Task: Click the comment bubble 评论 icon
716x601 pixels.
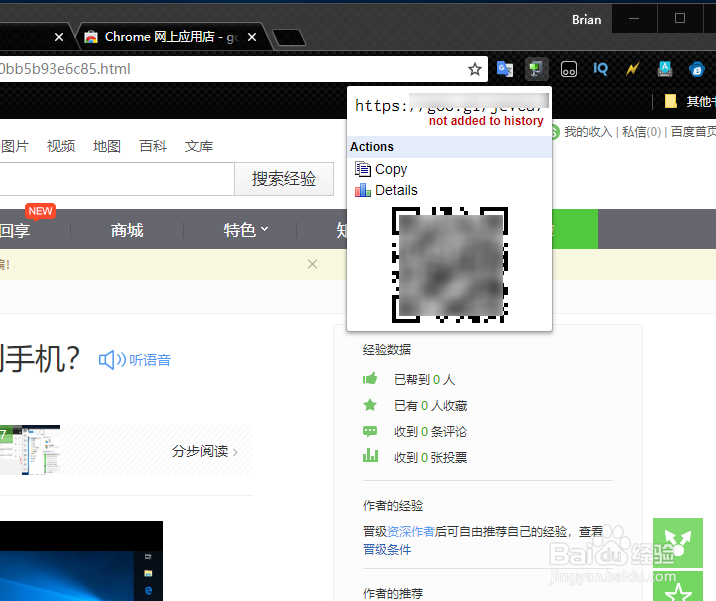Action: pos(370,431)
